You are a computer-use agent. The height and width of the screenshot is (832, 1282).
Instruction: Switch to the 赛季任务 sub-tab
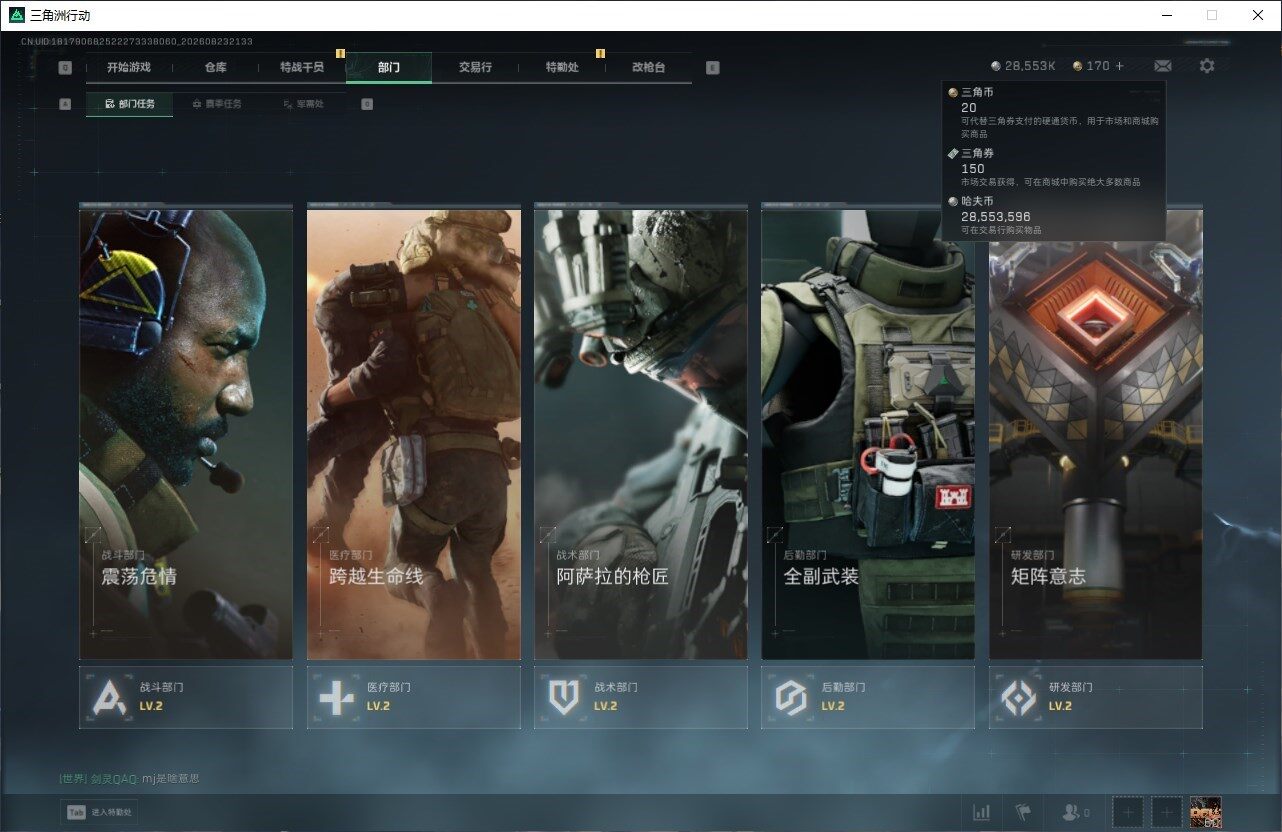click(216, 104)
